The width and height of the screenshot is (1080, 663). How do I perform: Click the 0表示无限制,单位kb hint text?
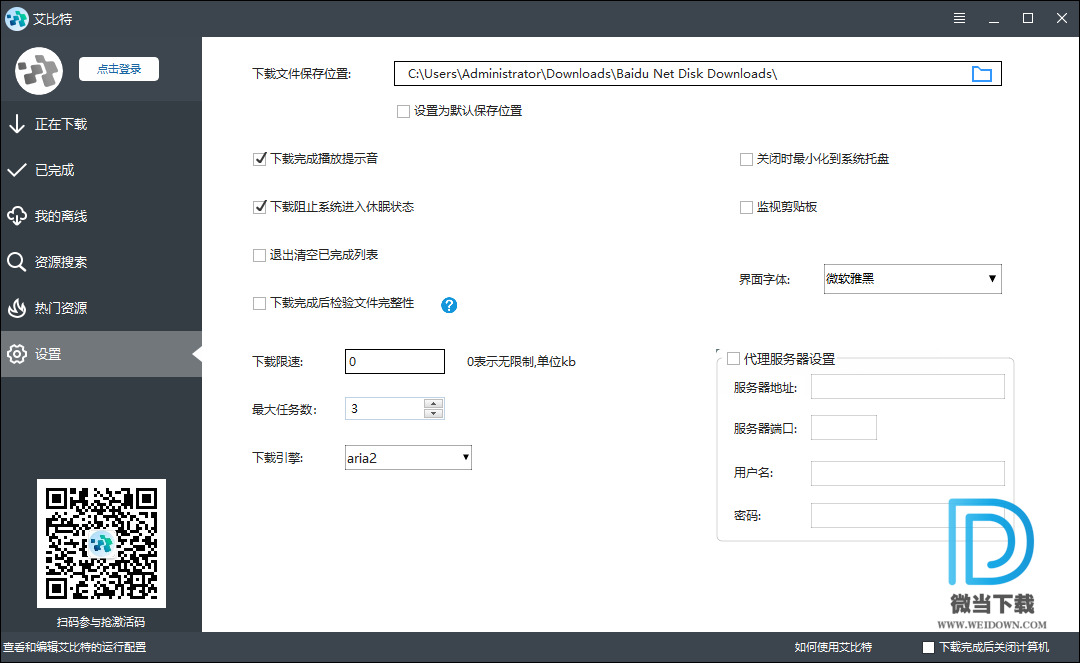(521, 361)
